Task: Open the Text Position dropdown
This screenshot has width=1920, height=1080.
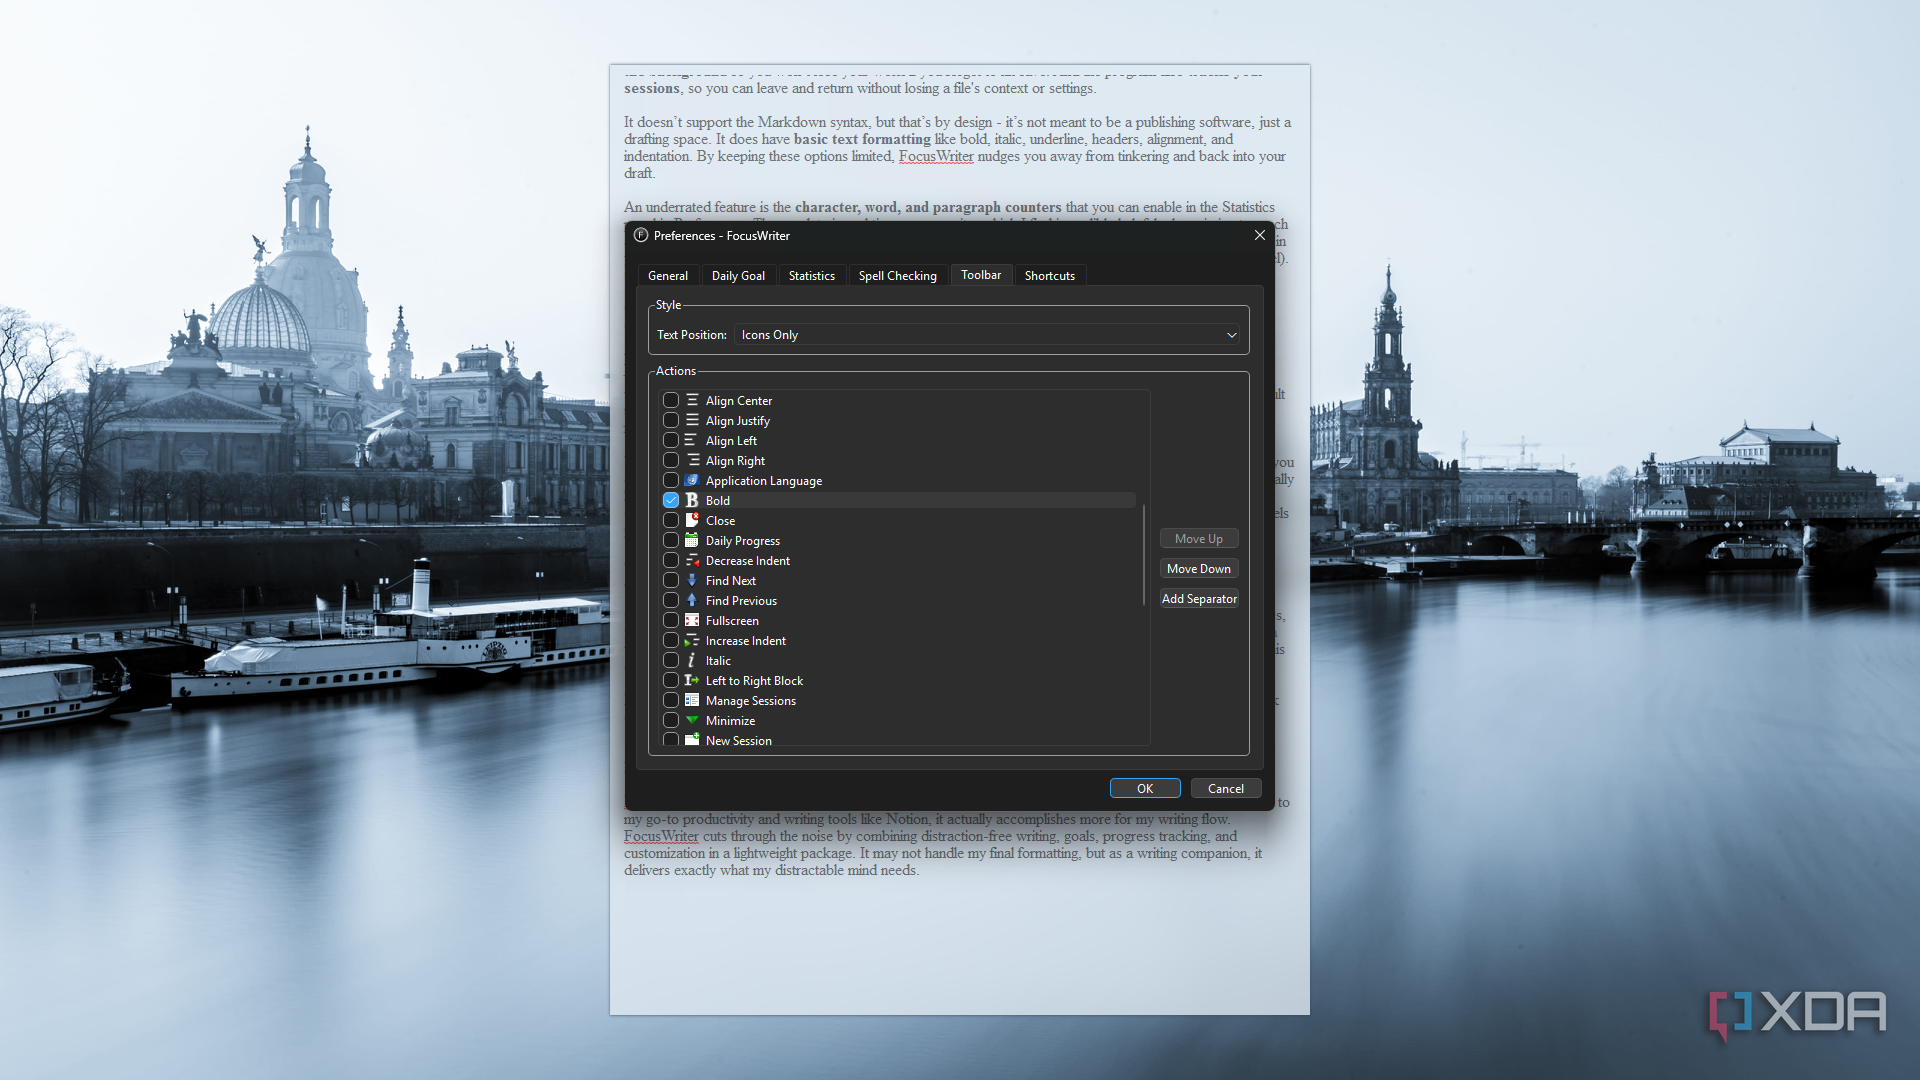Action: pos(988,335)
